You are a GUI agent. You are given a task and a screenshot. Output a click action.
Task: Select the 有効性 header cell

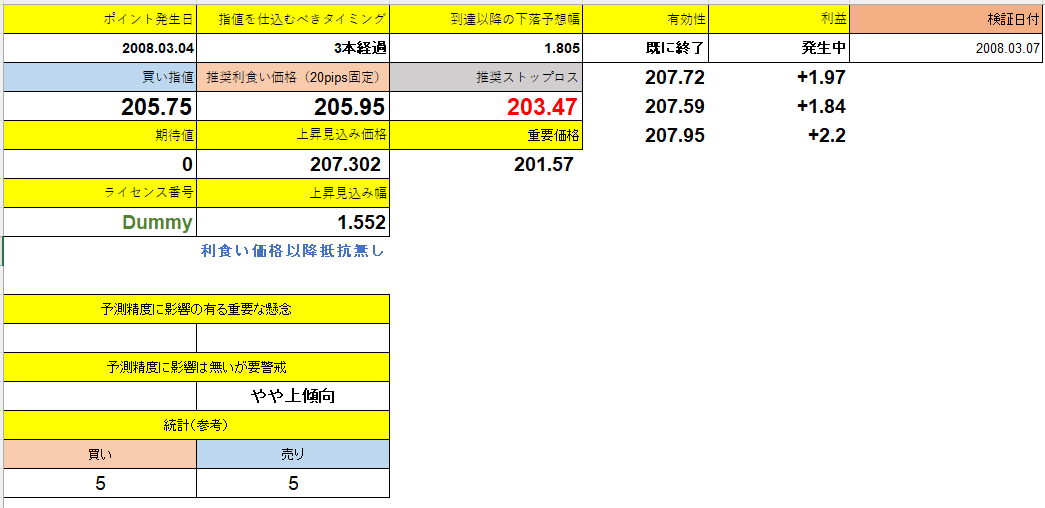(646, 19)
